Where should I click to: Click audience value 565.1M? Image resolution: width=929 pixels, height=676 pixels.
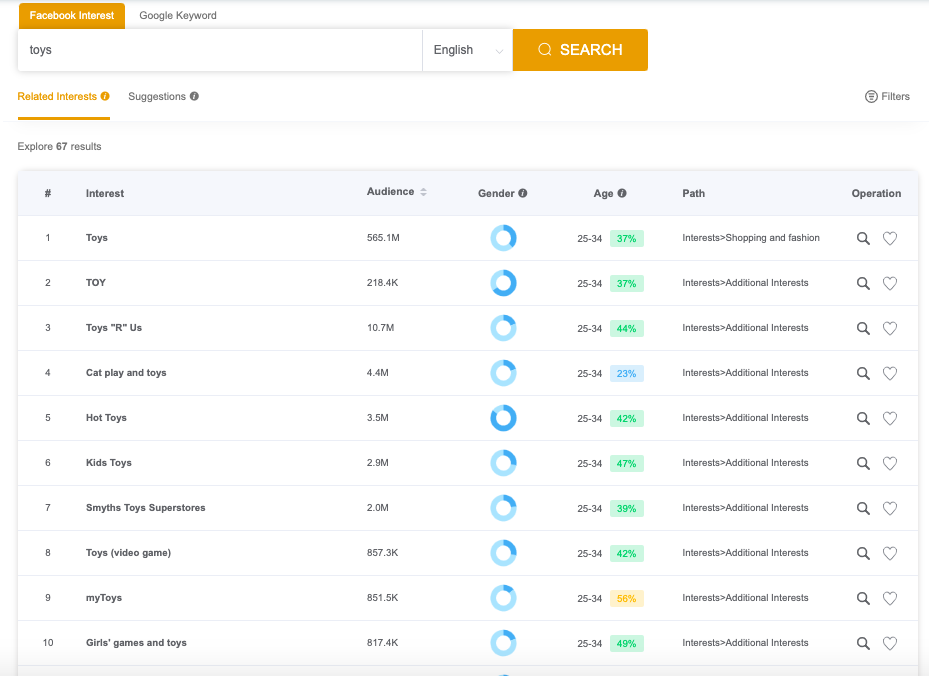pos(383,238)
